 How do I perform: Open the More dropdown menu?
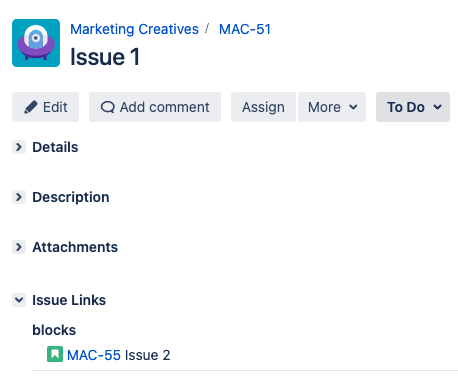tap(332, 107)
